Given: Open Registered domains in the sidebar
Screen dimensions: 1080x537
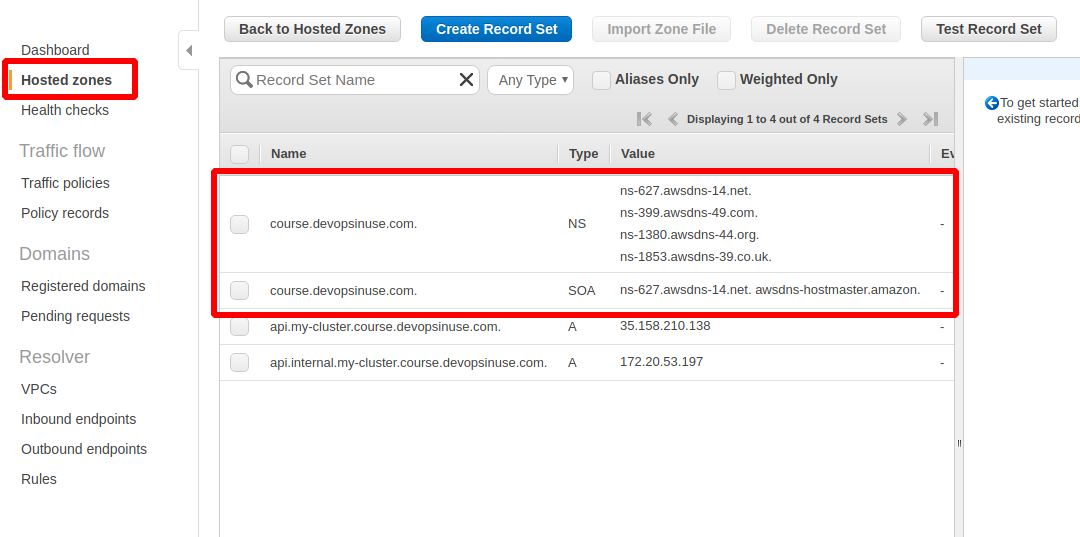Looking at the screenshot, I should click(x=83, y=286).
